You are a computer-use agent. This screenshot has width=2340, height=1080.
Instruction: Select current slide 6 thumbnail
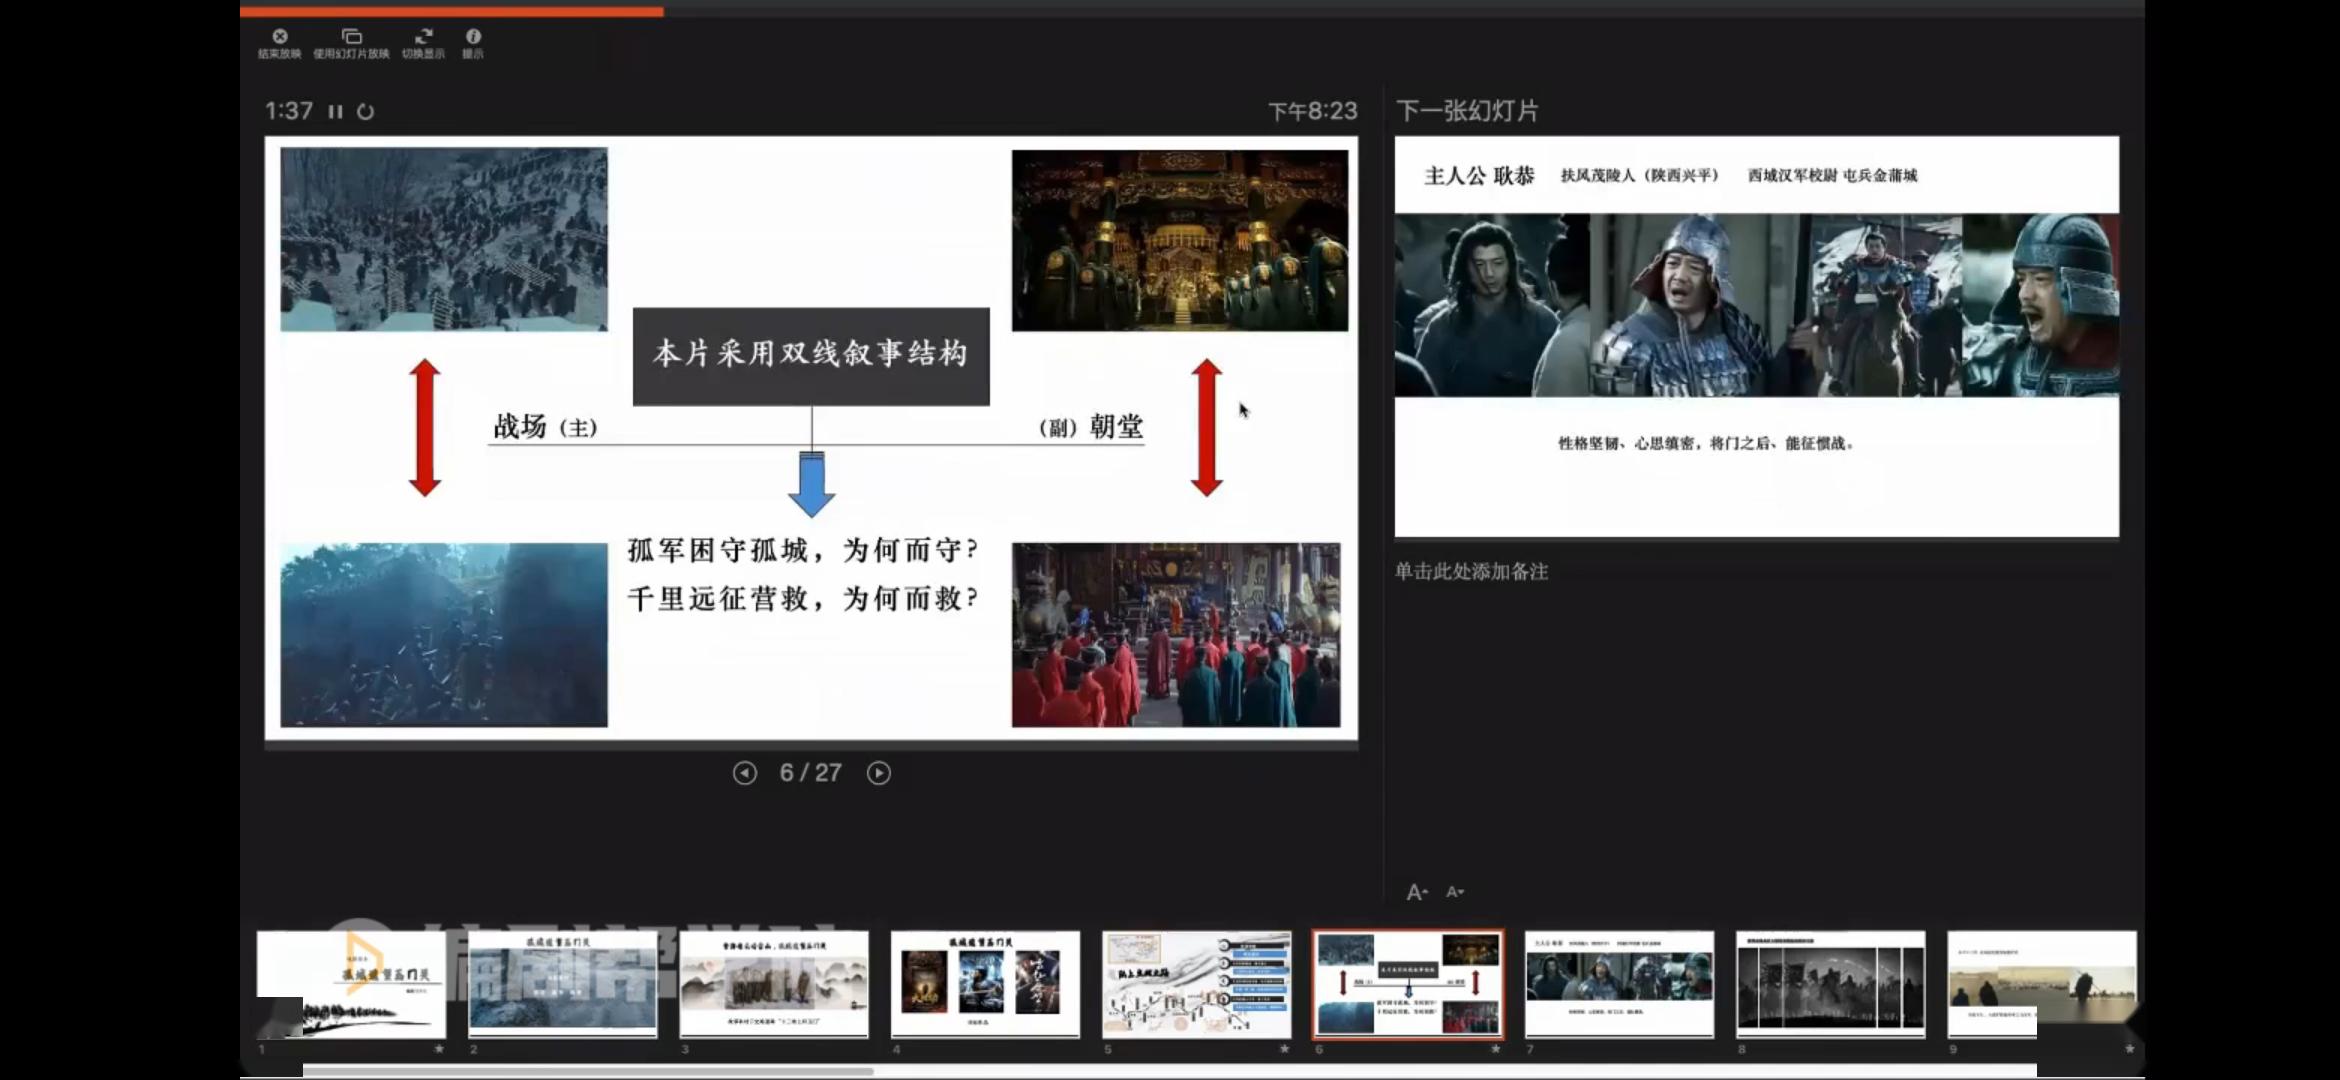pos(1408,984)
